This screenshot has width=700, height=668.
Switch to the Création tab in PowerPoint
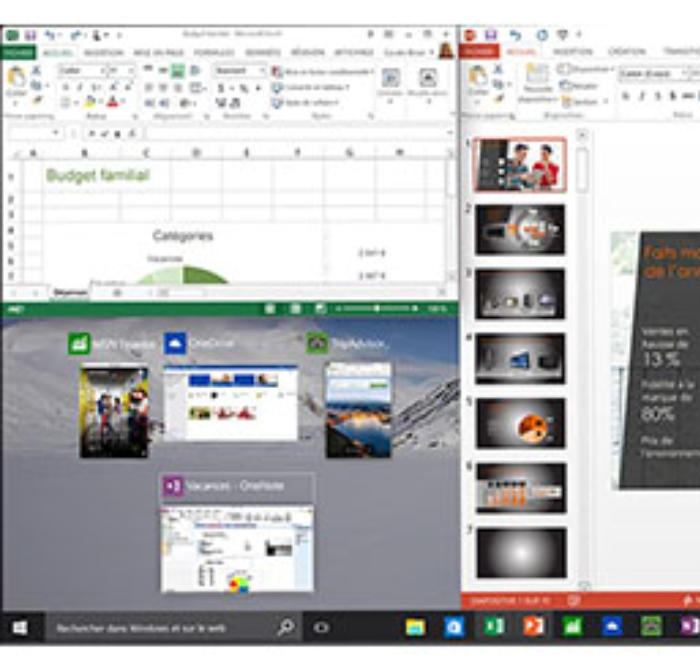(626, 51)
